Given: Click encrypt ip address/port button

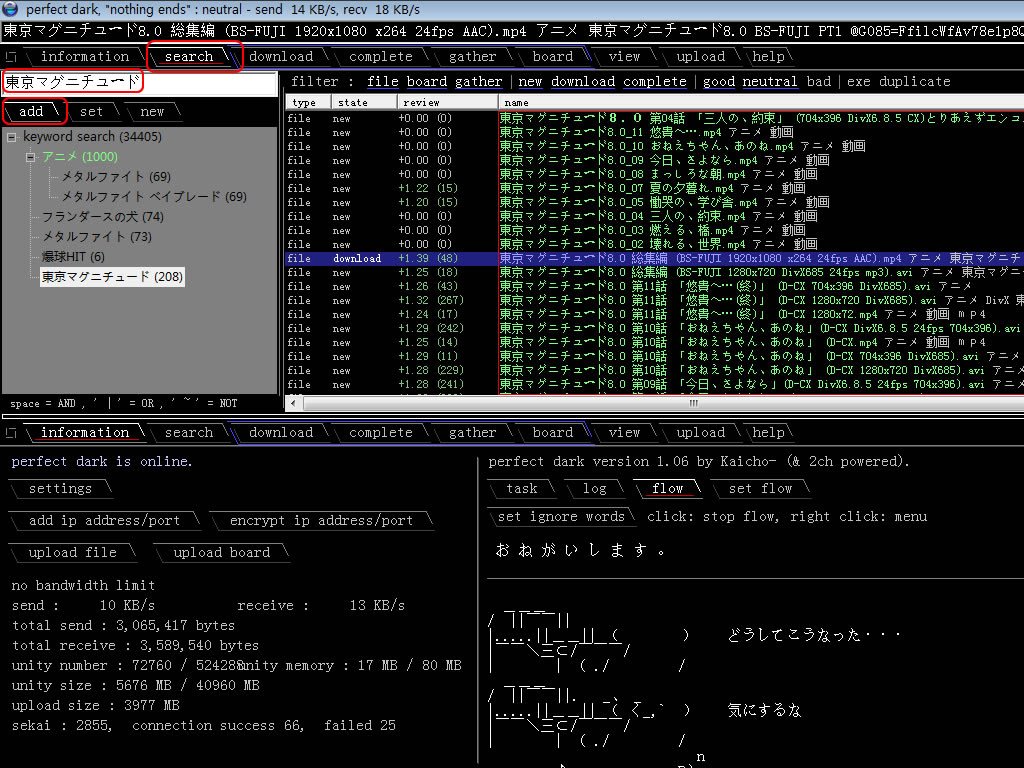Looking at the screenshot, I should [321, 520].
